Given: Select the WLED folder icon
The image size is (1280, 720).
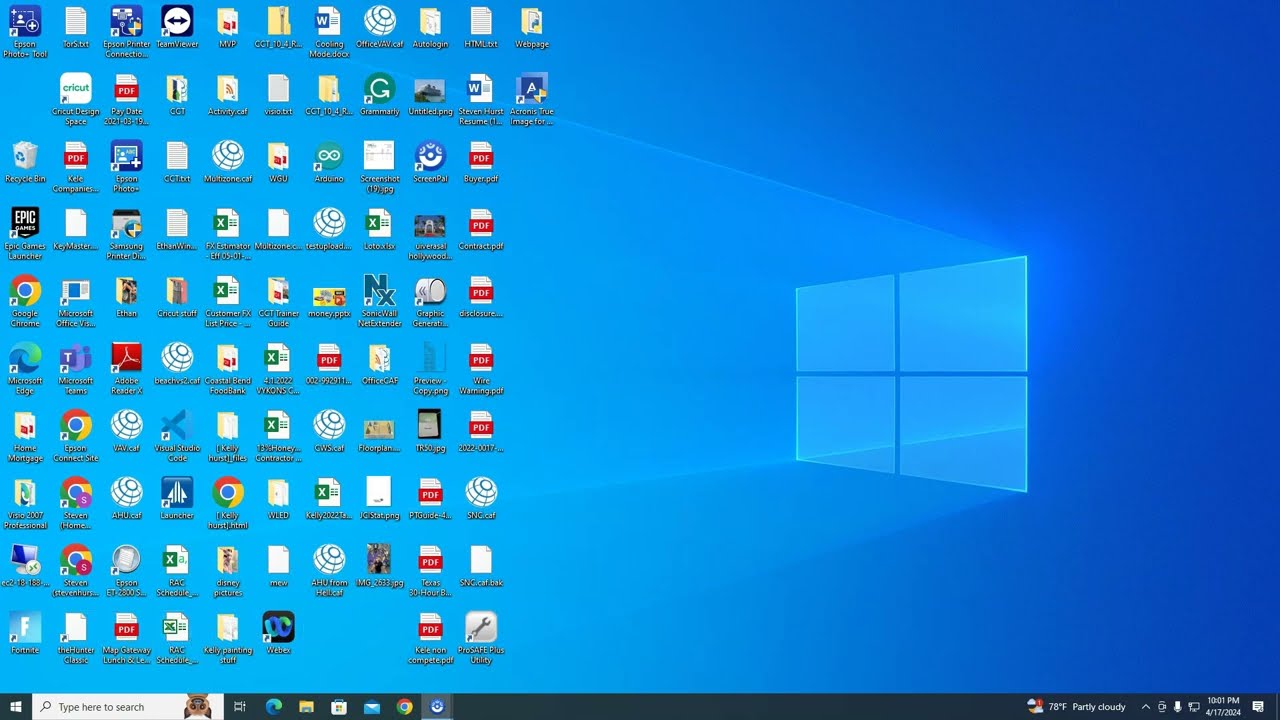Looking at the screenshot, I should click(x=278, y=499).
